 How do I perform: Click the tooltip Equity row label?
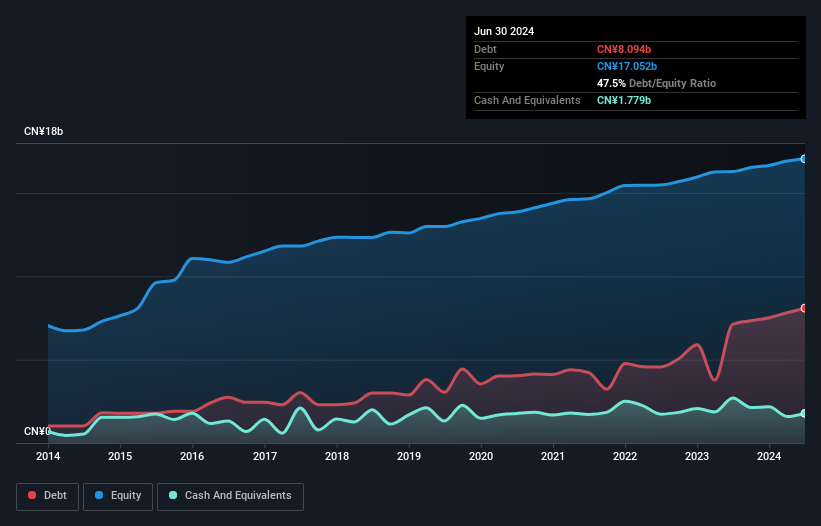tap(489, 66)
